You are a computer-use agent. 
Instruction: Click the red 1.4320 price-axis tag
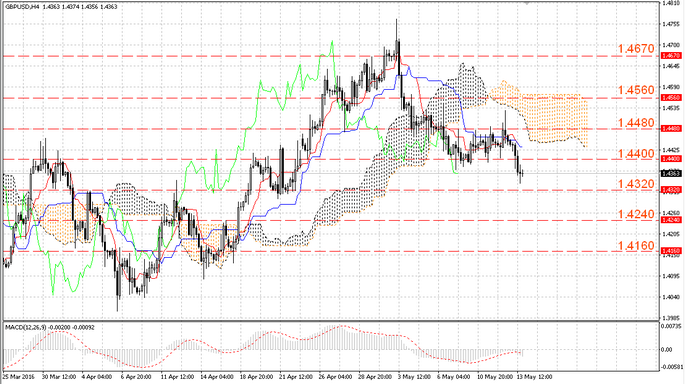point(671,190)
